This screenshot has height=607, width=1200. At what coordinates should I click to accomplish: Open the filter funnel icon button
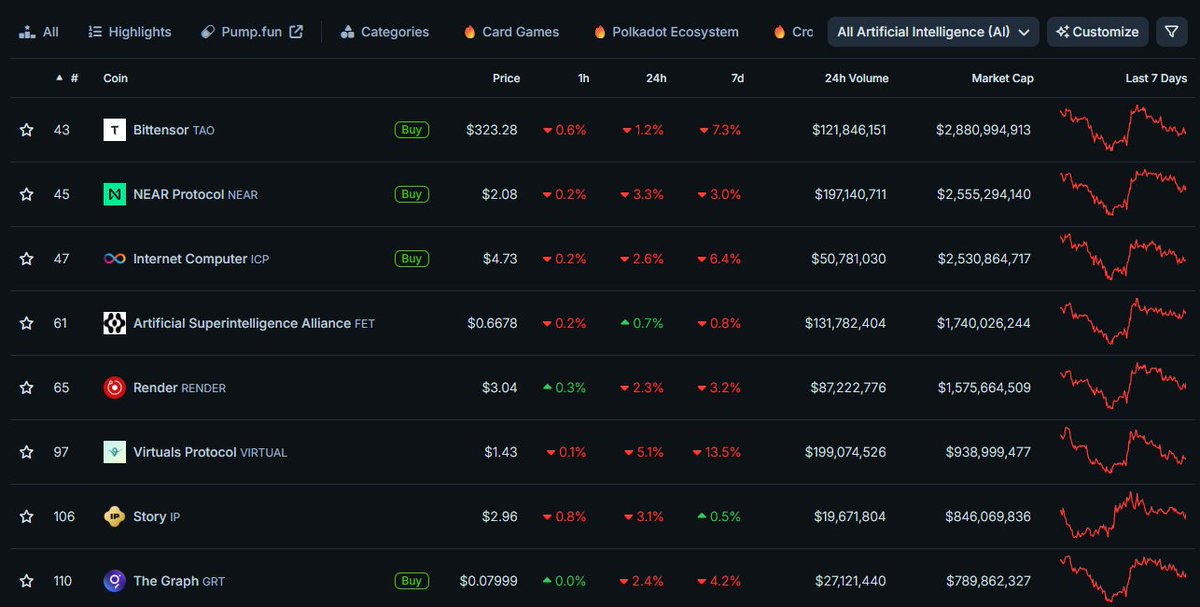pos(1171,32)
